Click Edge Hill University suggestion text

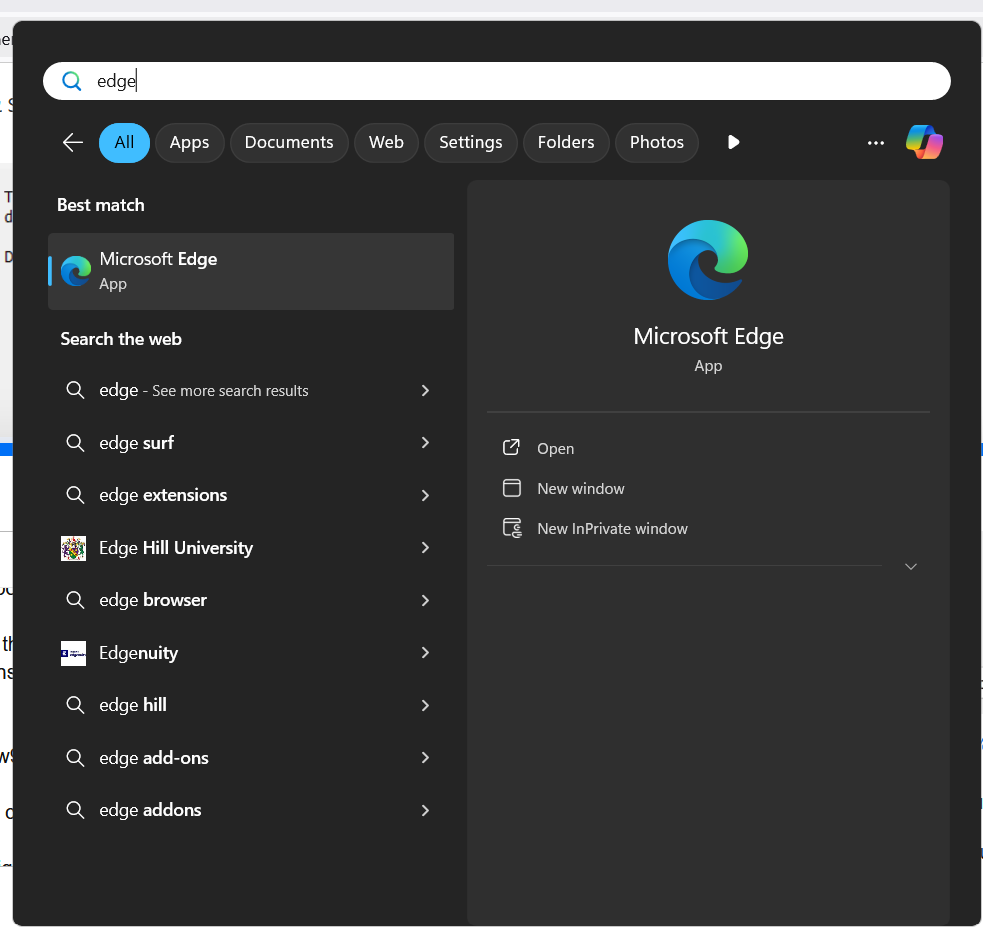(176, 548)
